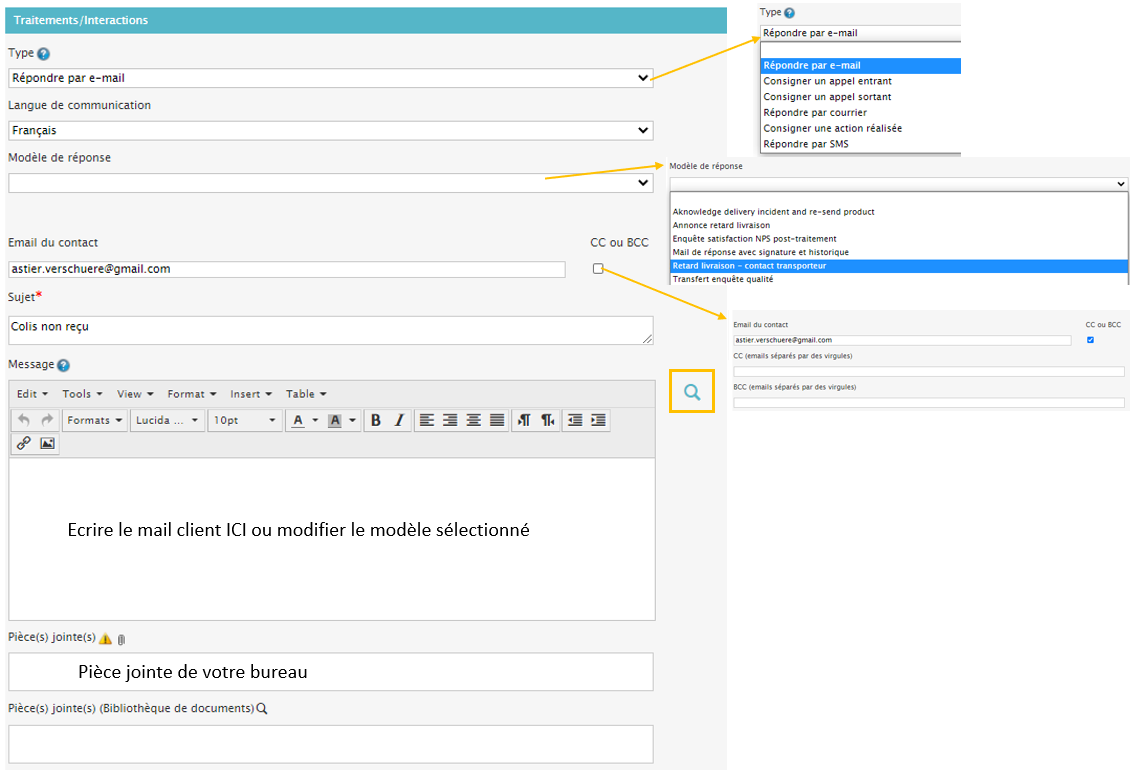This screenshot has height=770, width=1130.
Task: Select 'Répondre par SMS' from type list
Action: click(806, 144)
